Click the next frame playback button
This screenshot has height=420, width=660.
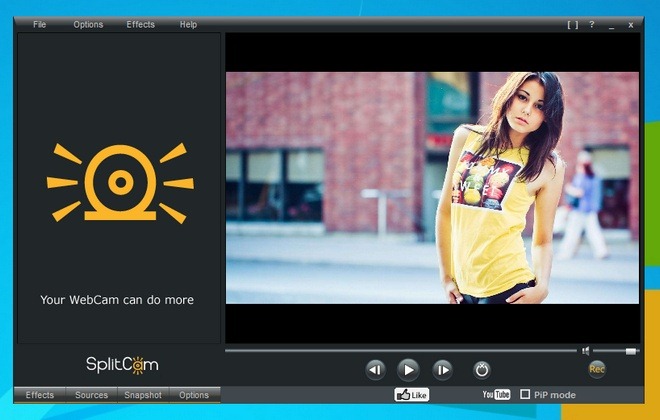coord(442,370)
